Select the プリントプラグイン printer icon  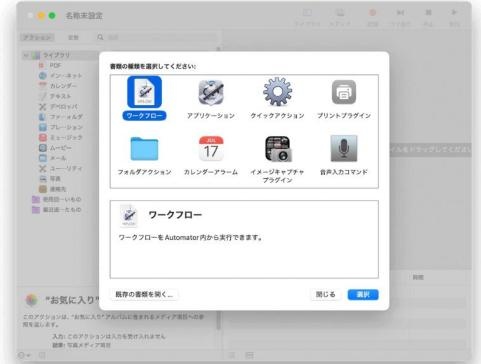click(x=344, y=92)
